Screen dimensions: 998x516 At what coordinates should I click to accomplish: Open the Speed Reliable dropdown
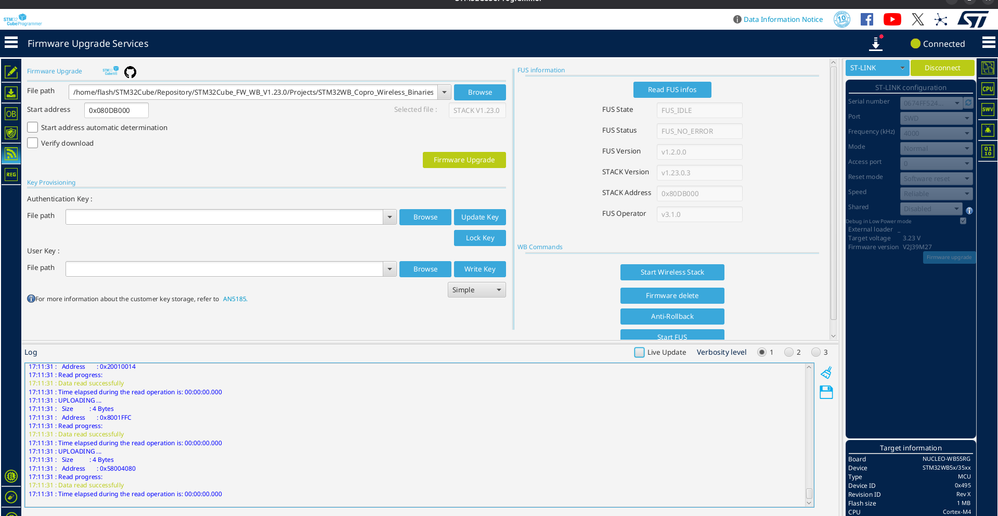point(936,193)
